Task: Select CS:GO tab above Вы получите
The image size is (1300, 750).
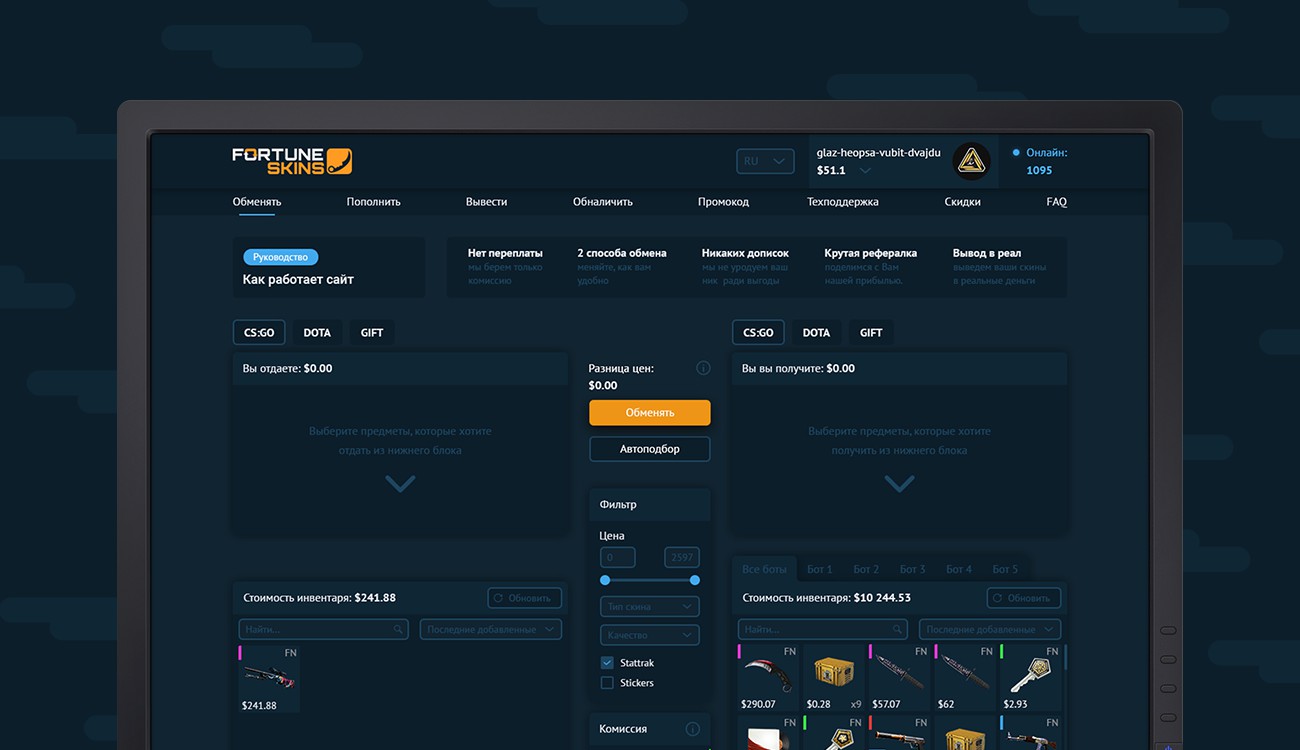Action: [x=758, y=333]
